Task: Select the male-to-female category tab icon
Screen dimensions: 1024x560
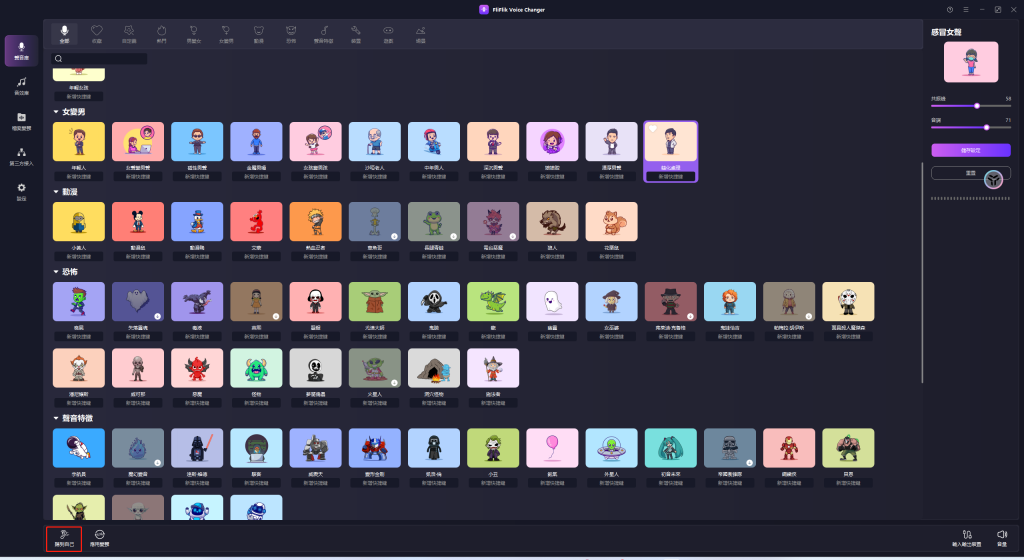Action: point(193,34)
